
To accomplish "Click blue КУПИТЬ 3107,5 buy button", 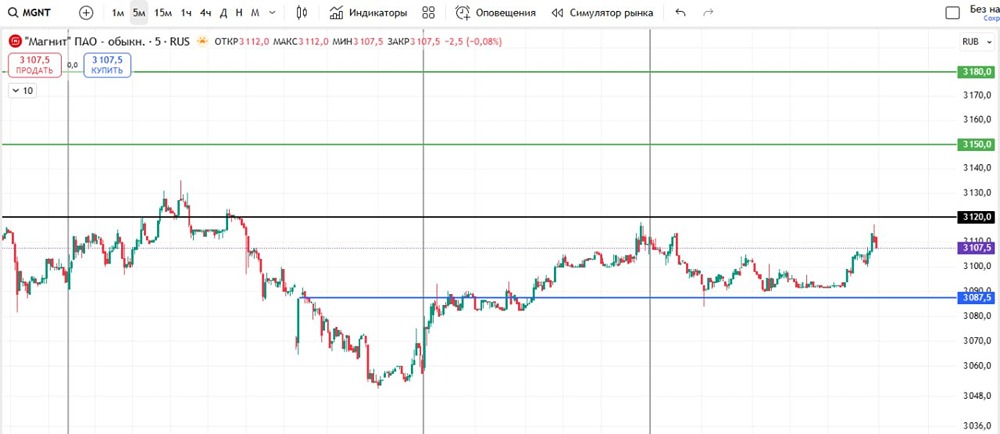I will coord(107,66).
